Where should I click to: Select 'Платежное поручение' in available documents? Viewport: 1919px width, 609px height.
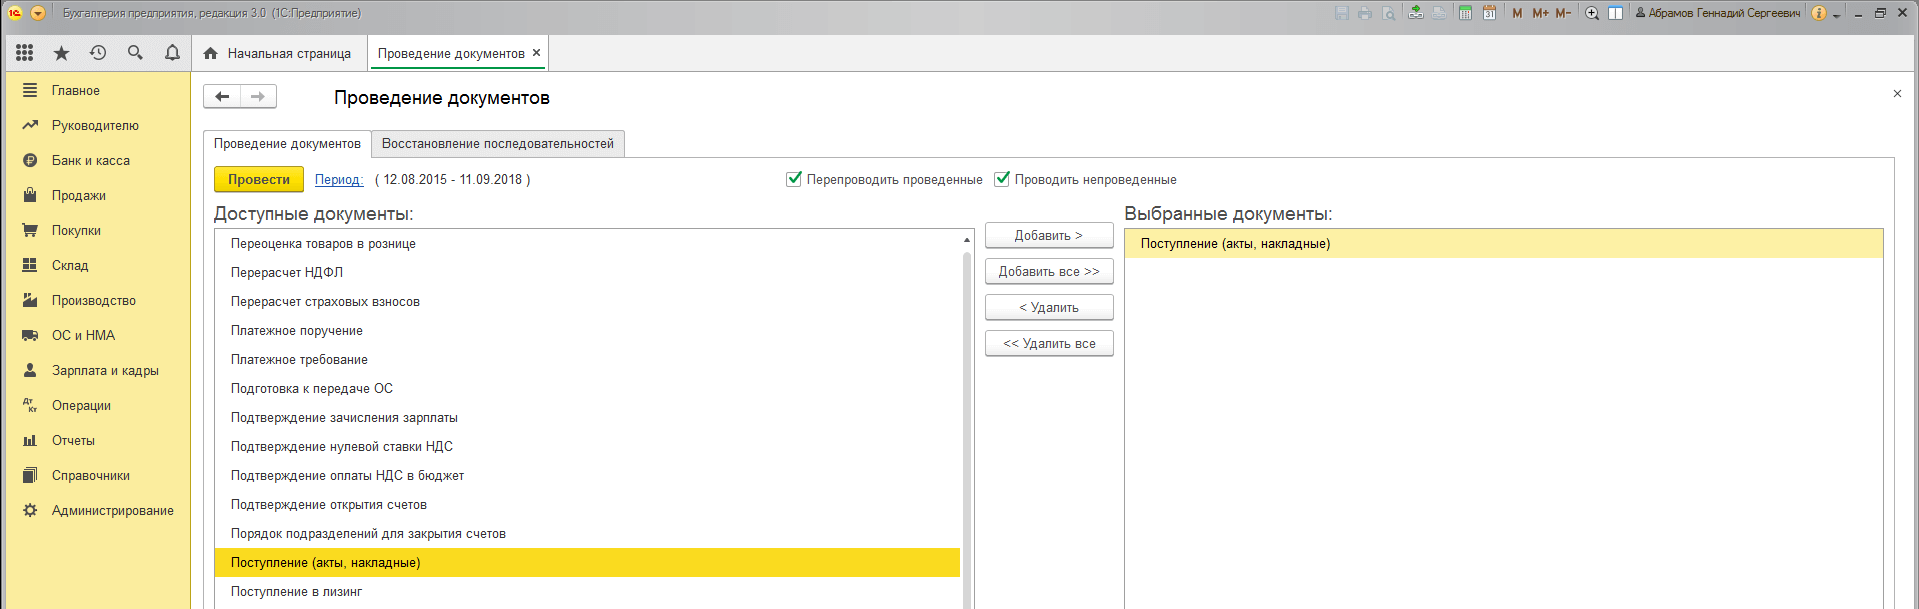point(297,331)
